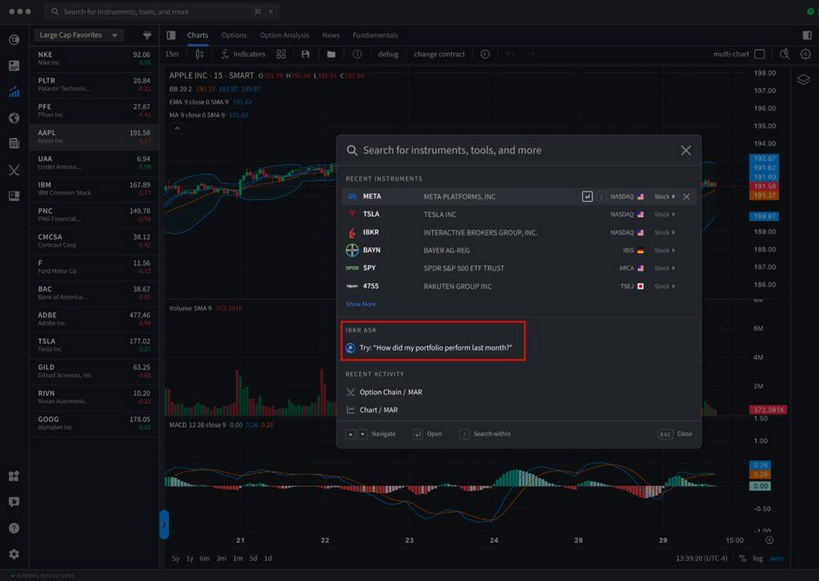Screen dimensions: 819x581
Task: Click the save chart floppy disk icon
Action: [x=305, y=54]
